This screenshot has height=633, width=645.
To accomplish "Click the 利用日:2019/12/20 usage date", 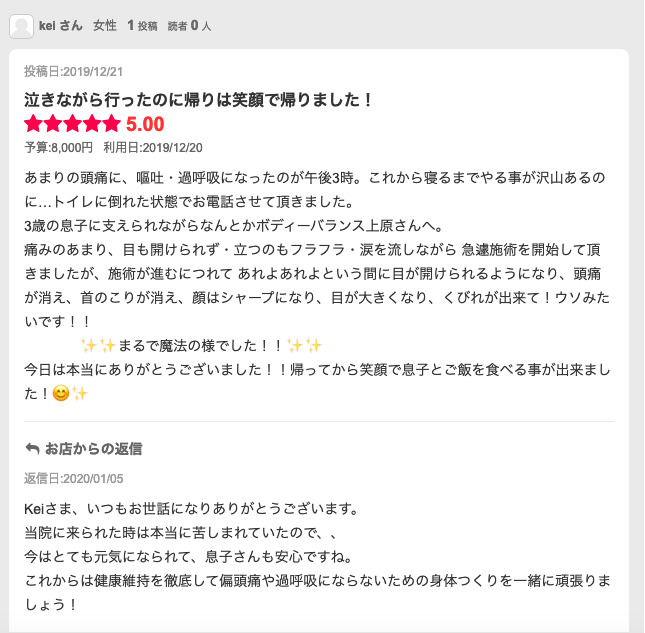I will (x=153, y=147).
